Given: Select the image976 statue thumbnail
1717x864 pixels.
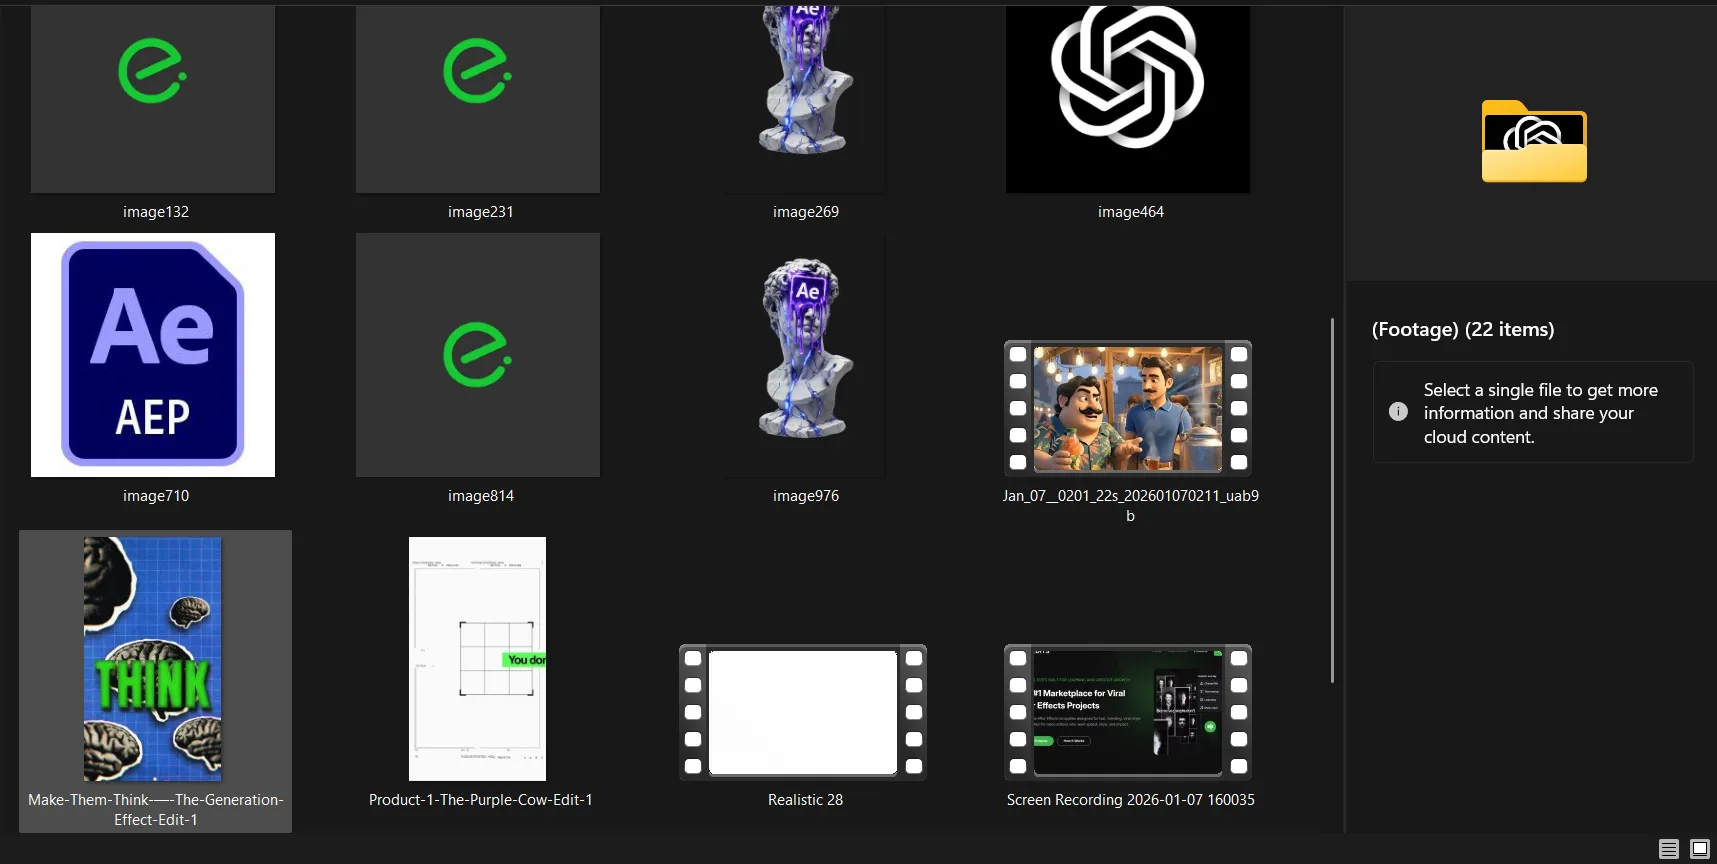Looking at the screenshot, I should coord(804,350).
